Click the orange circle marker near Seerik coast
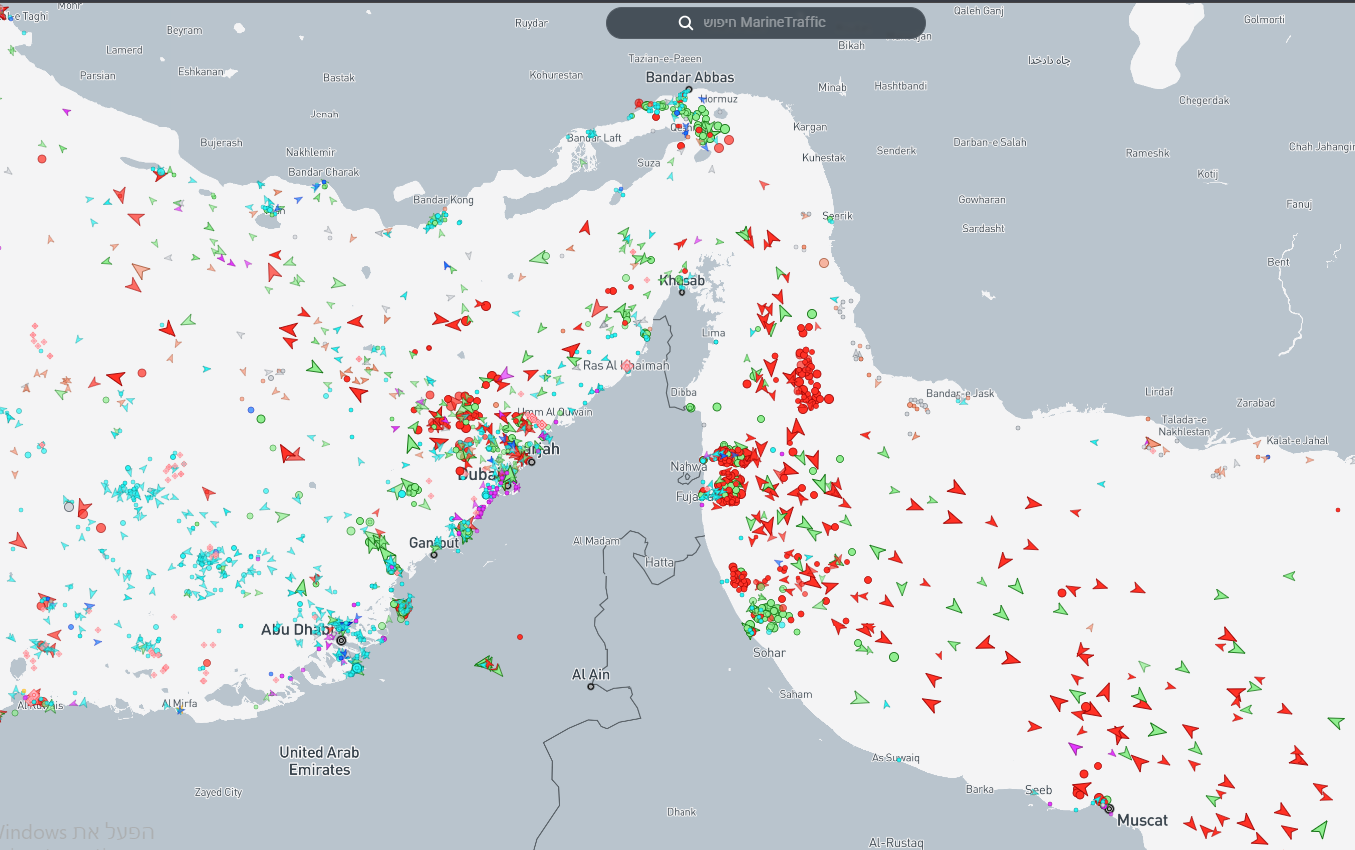Viewport: 1355px width, 850px height. coord(824,263)
